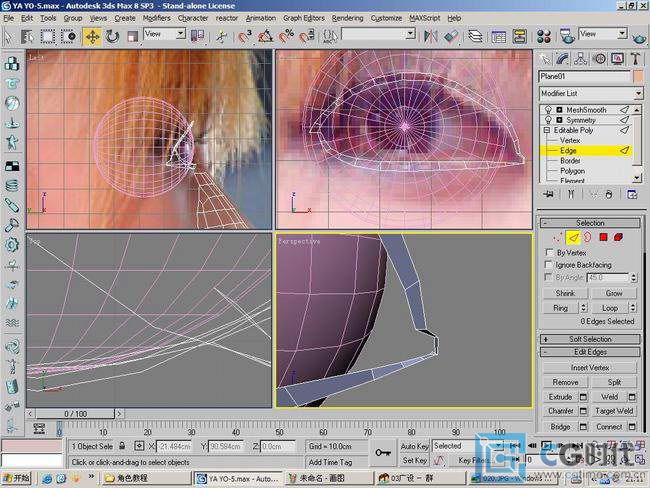Select Edge sub-object selection icon

click(x=573, y=238)
